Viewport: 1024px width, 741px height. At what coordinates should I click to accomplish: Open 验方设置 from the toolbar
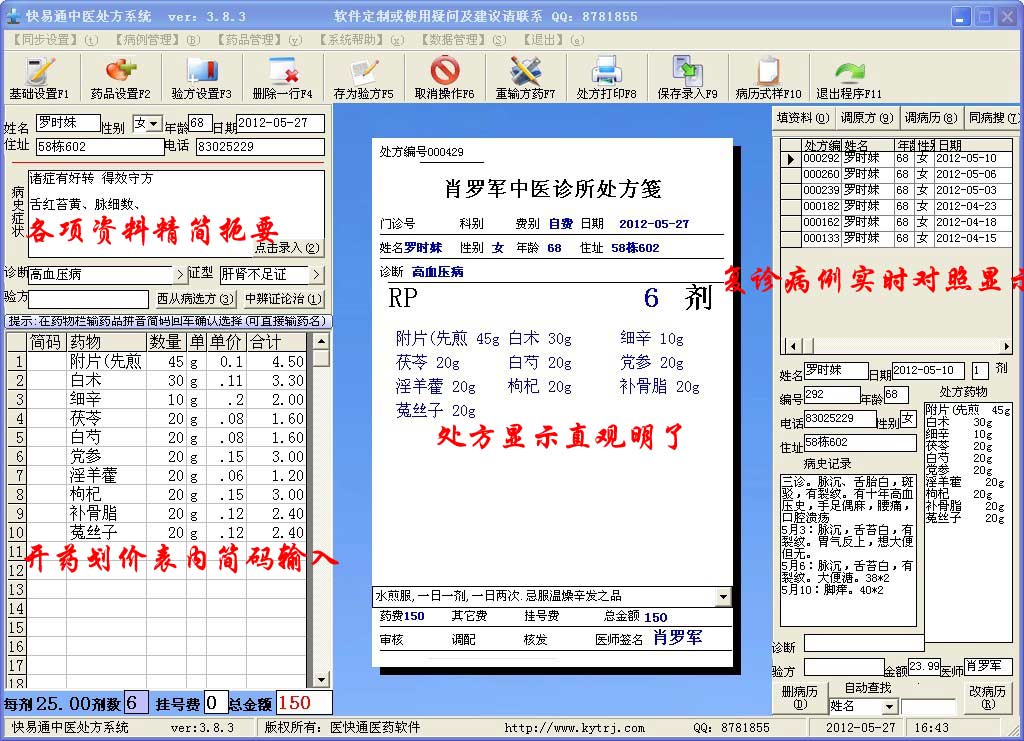point(201,77)
